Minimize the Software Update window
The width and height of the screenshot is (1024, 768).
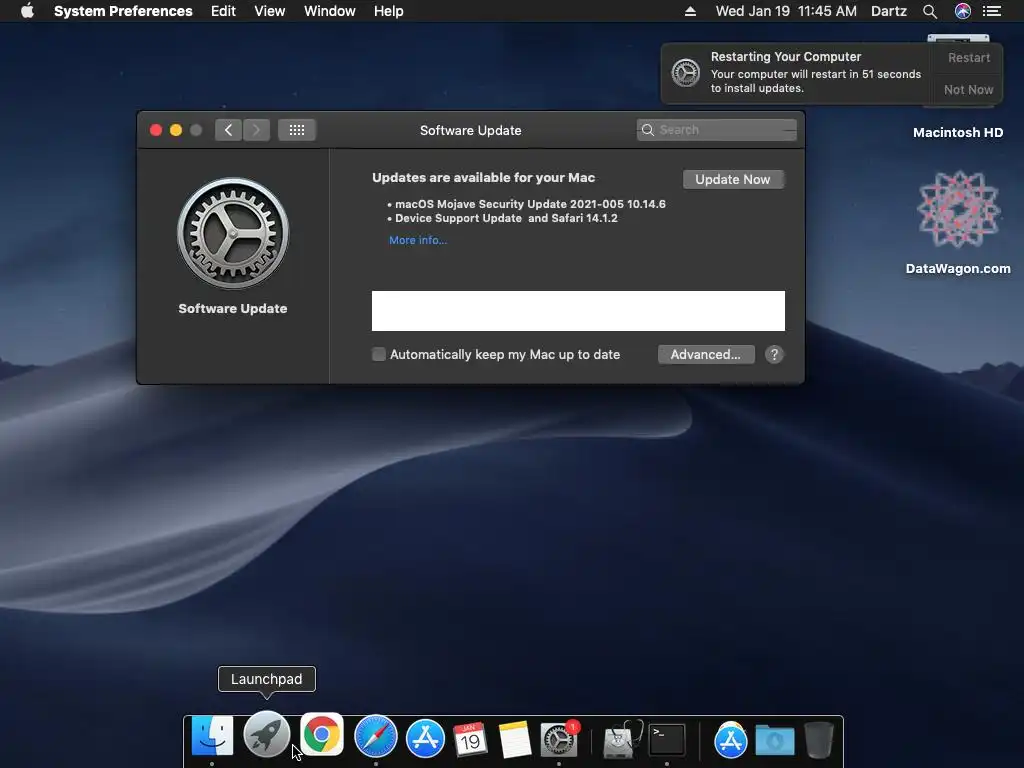[x=176, y=130]
